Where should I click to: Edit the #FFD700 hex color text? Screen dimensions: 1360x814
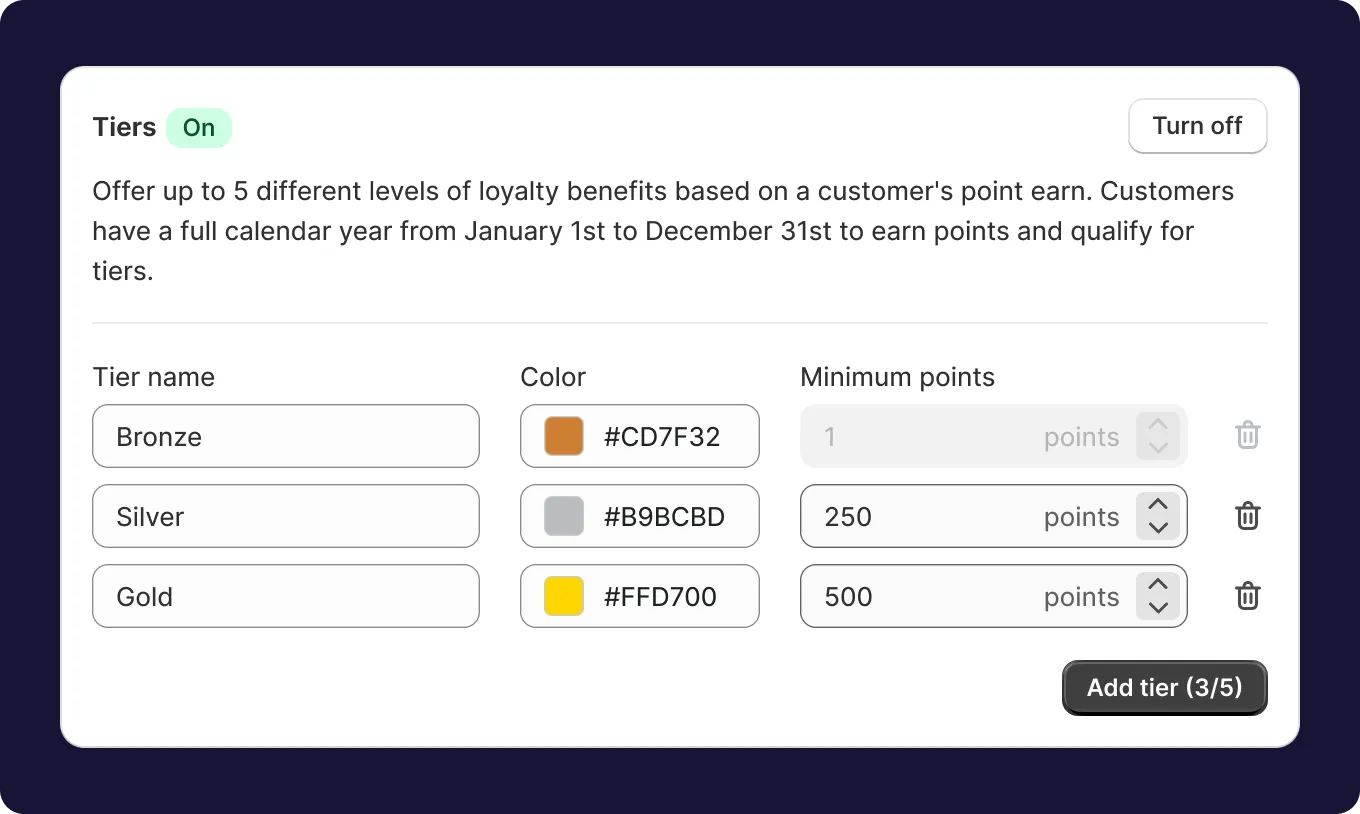coord(661,597)
